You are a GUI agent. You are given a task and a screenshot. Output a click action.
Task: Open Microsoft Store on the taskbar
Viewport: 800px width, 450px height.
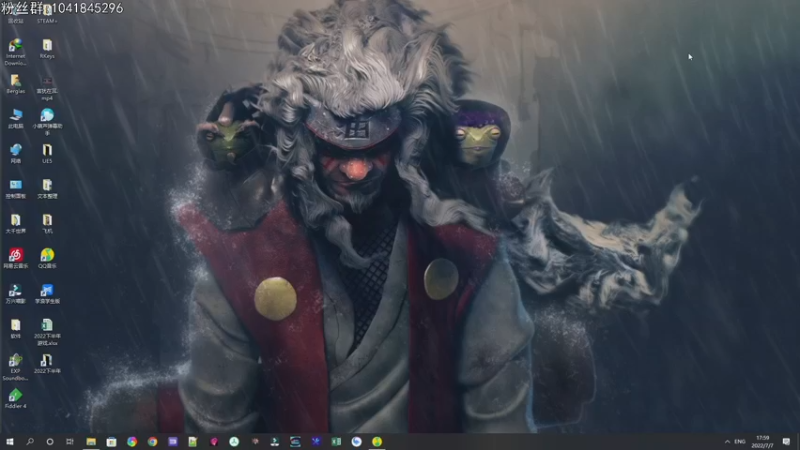[x=111, y=441]
